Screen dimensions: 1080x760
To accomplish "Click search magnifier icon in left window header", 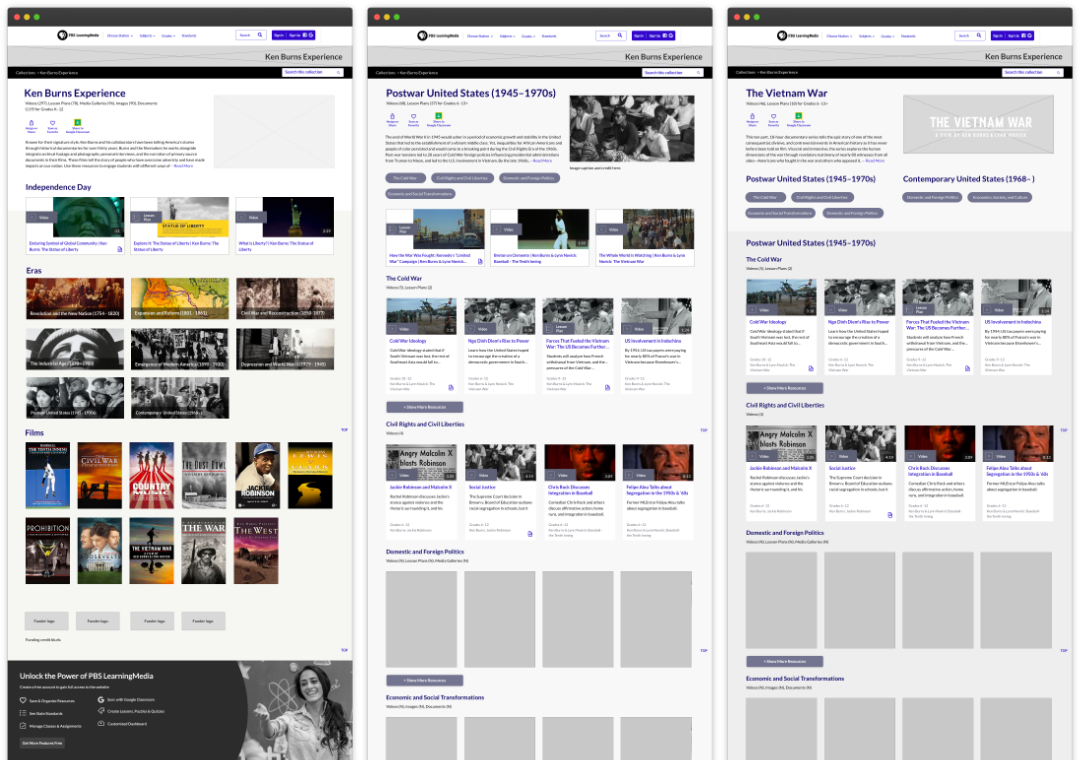I will (260, 35).
